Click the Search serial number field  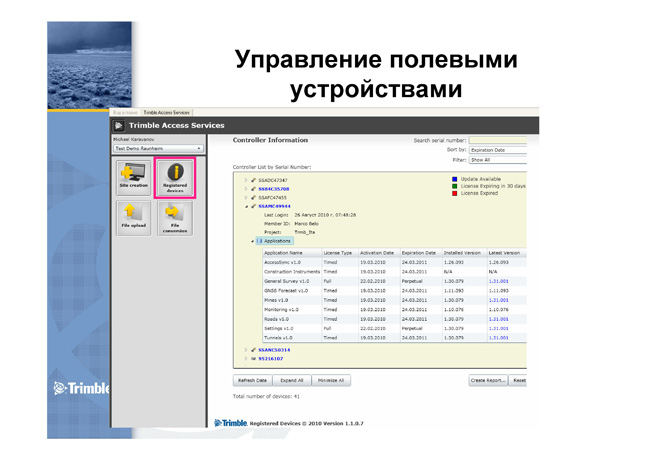tap(498, 140)
